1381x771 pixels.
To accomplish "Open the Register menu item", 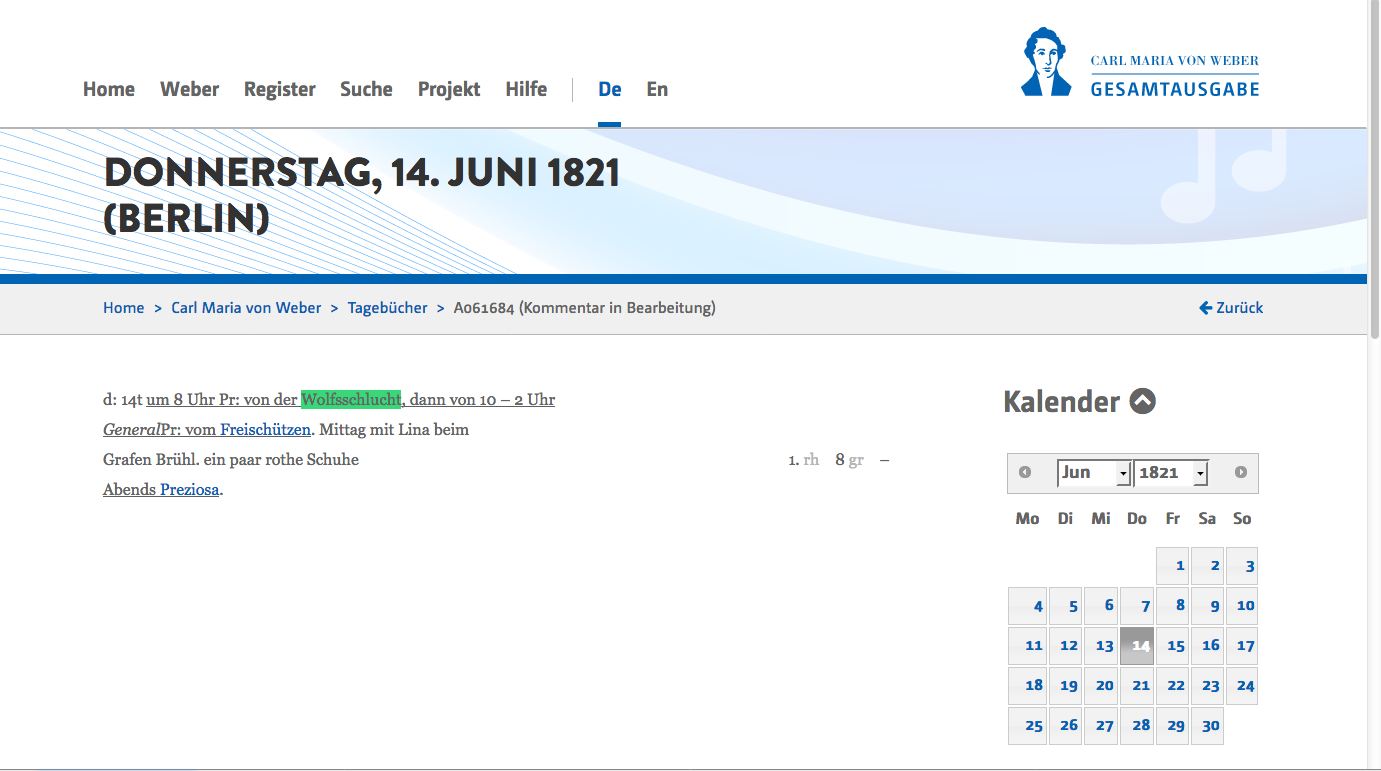I will (x=280, y=89).
